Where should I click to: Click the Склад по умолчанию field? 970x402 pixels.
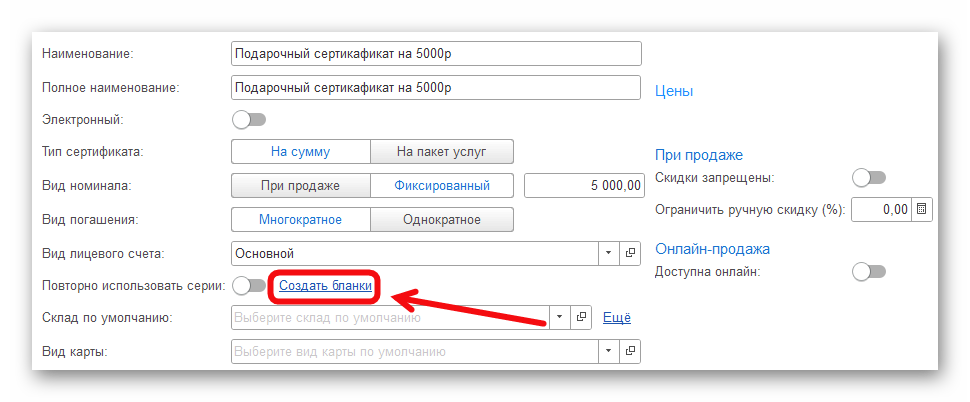(x=390, y=317)
